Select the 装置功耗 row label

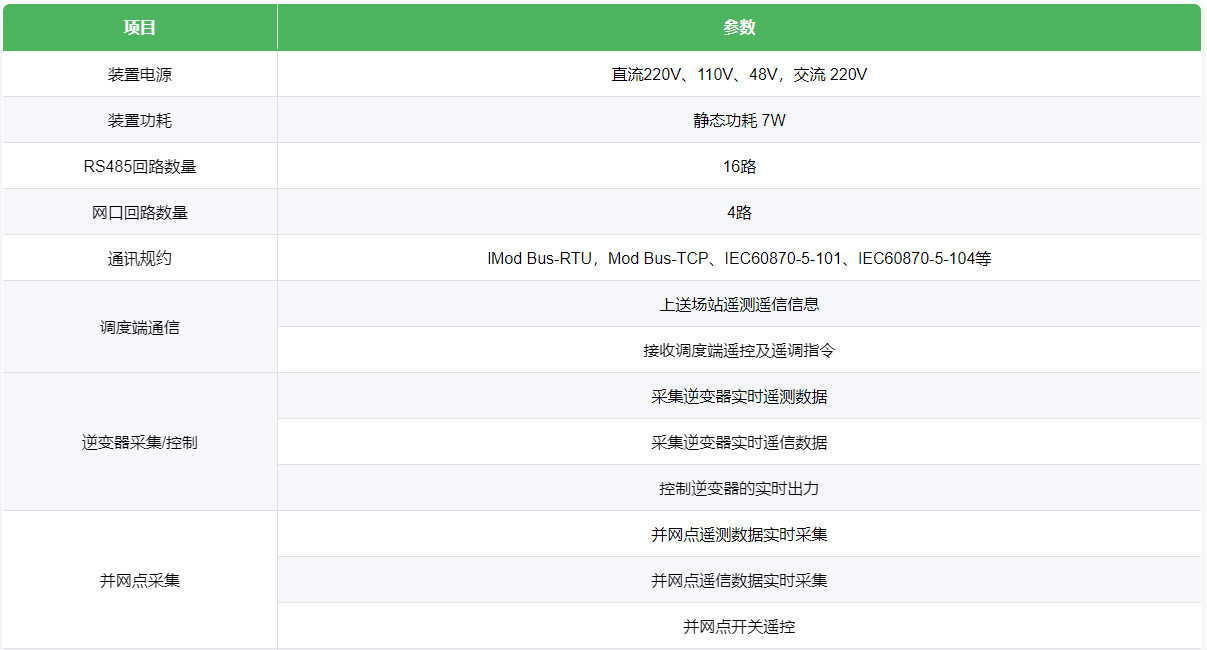pyautogui.click(x=140, y=120)
